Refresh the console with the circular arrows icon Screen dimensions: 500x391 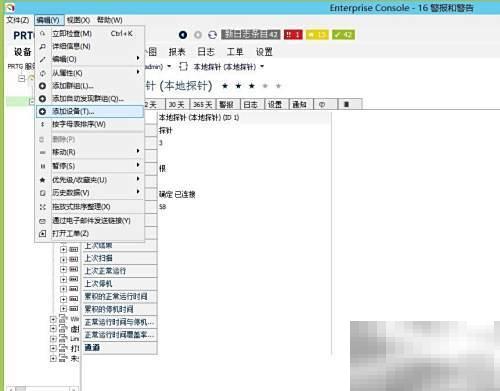click(212, 35)
